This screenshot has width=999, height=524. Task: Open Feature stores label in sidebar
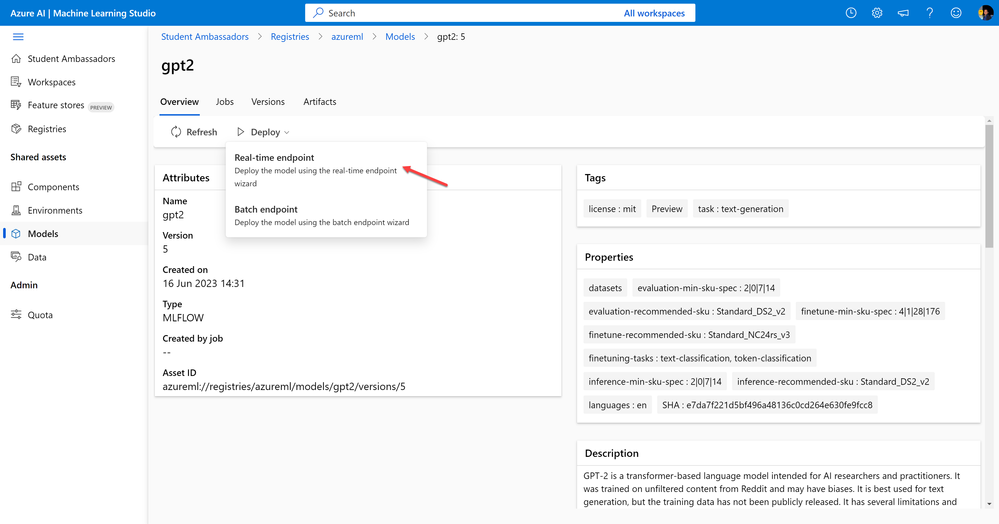[56, 105]
